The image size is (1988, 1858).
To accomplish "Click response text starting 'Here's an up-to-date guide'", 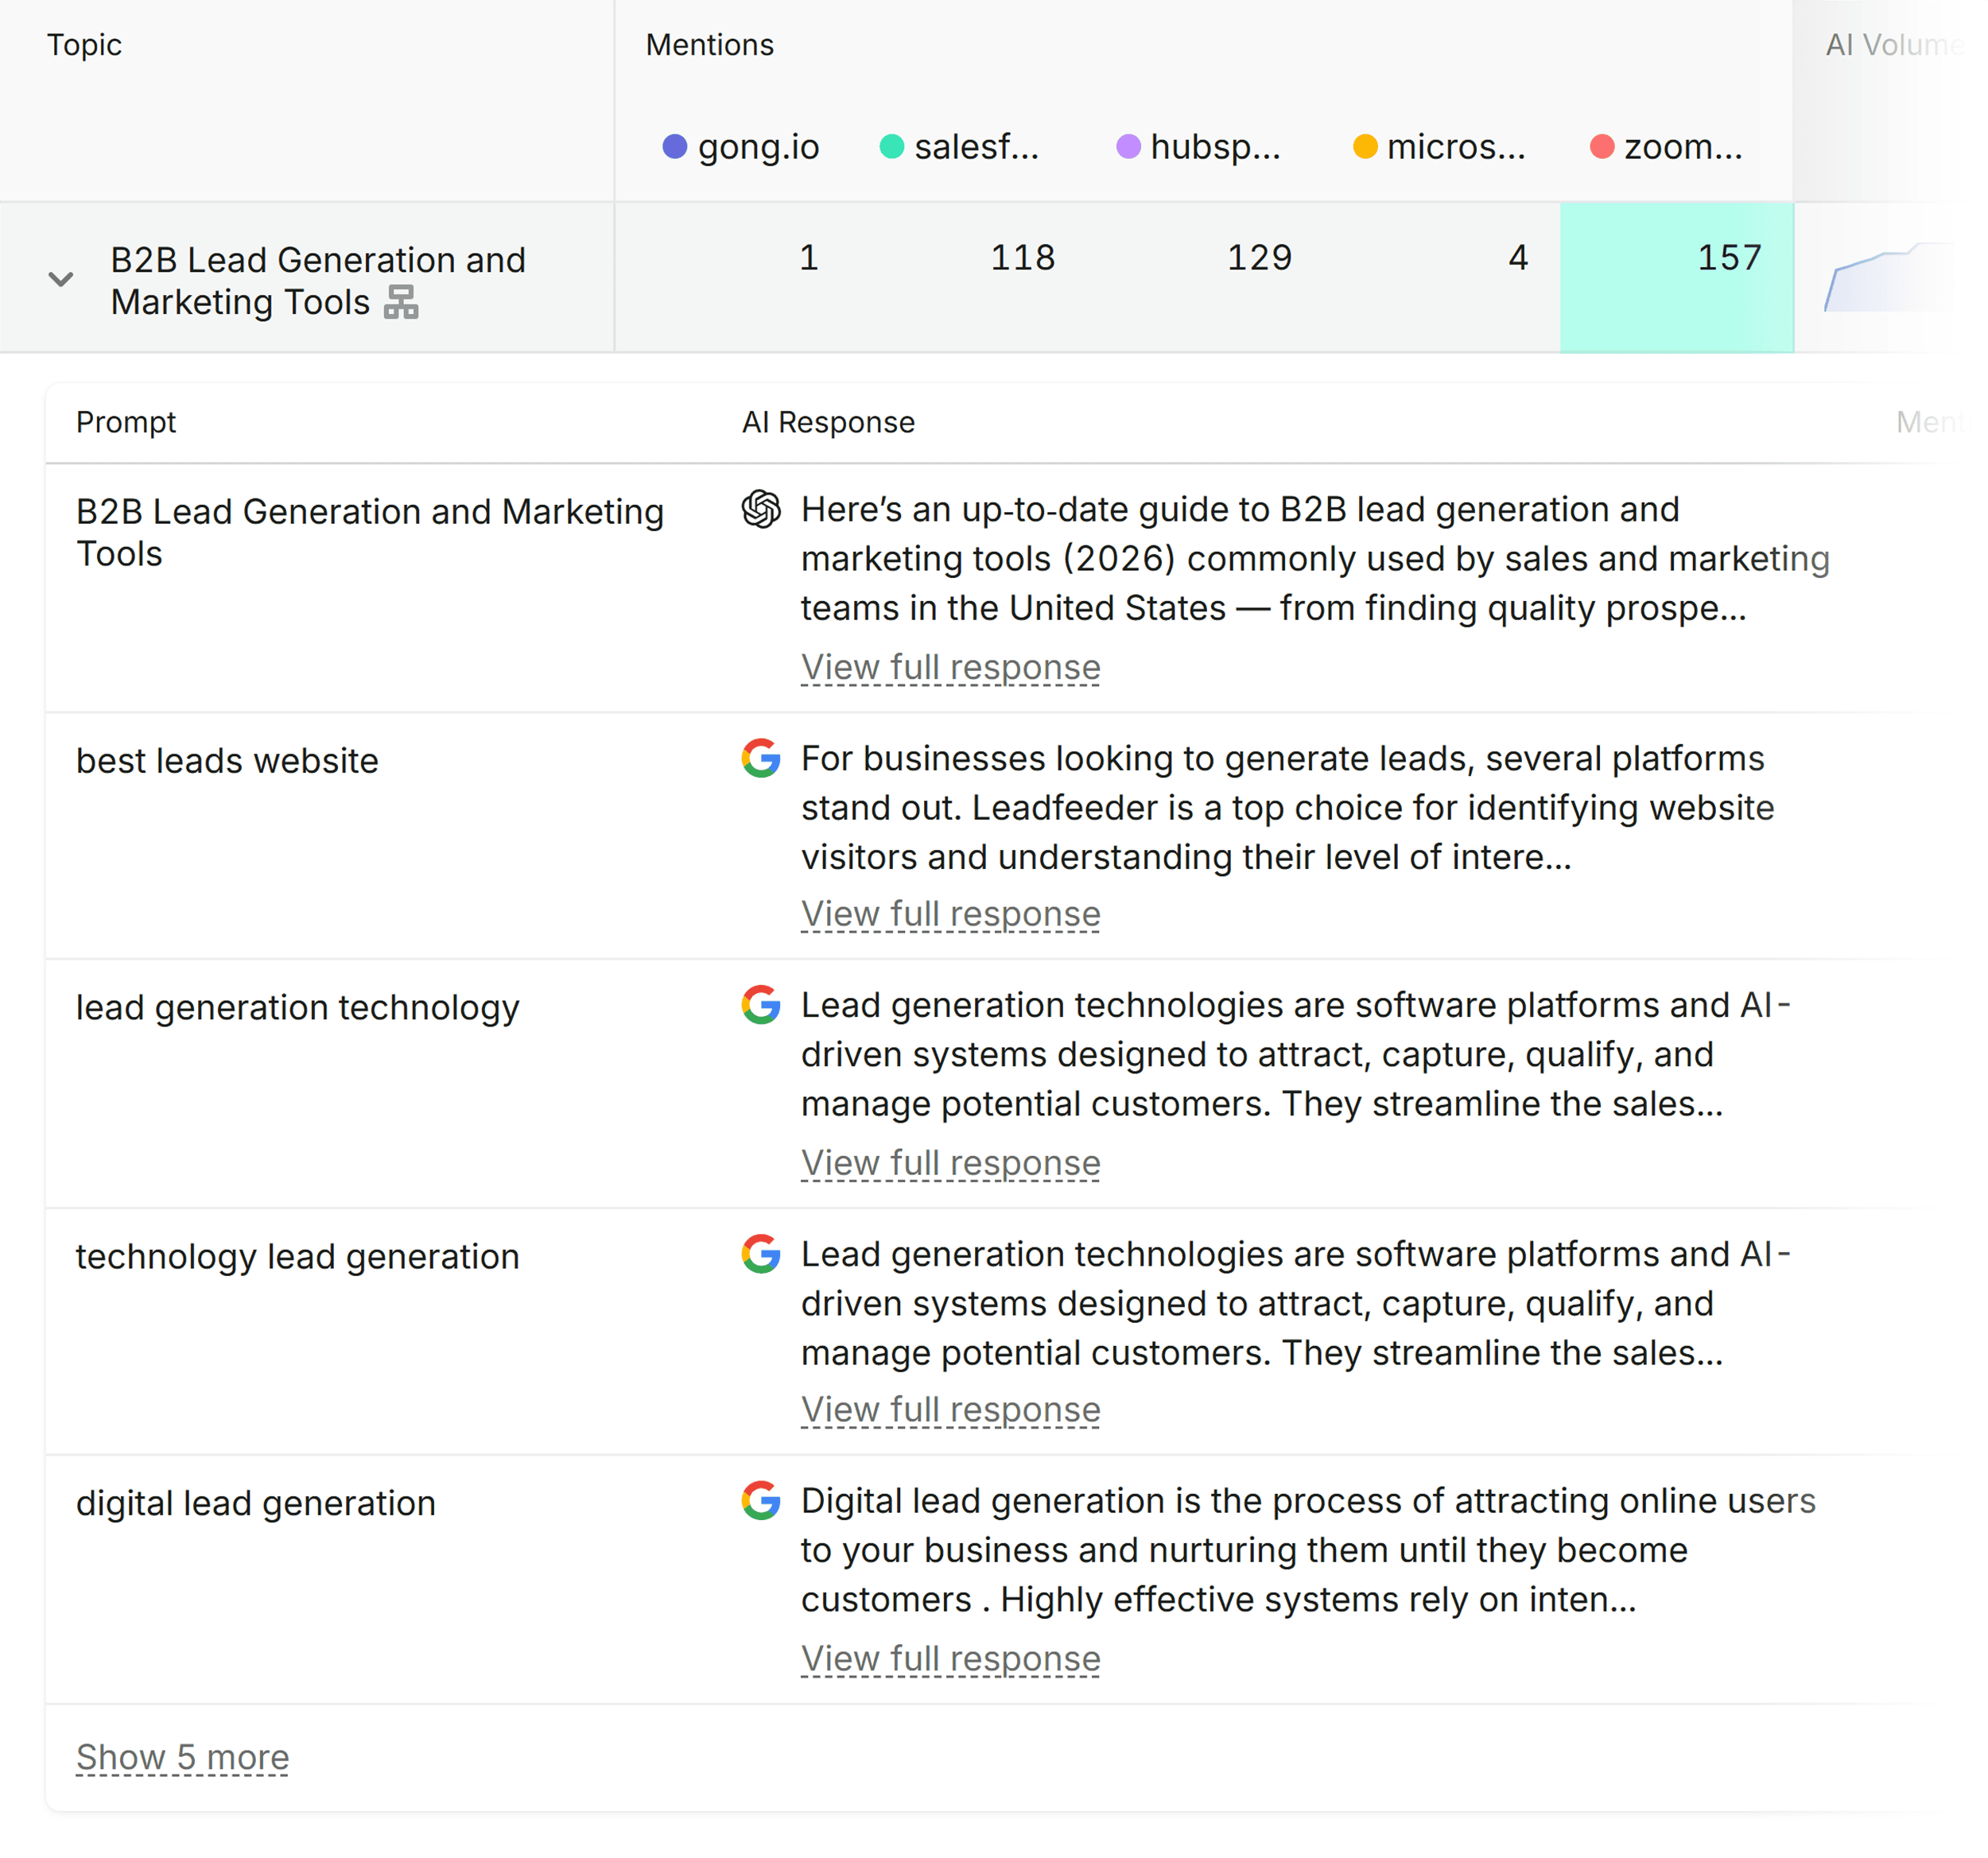I will (x=1315, y=559).
